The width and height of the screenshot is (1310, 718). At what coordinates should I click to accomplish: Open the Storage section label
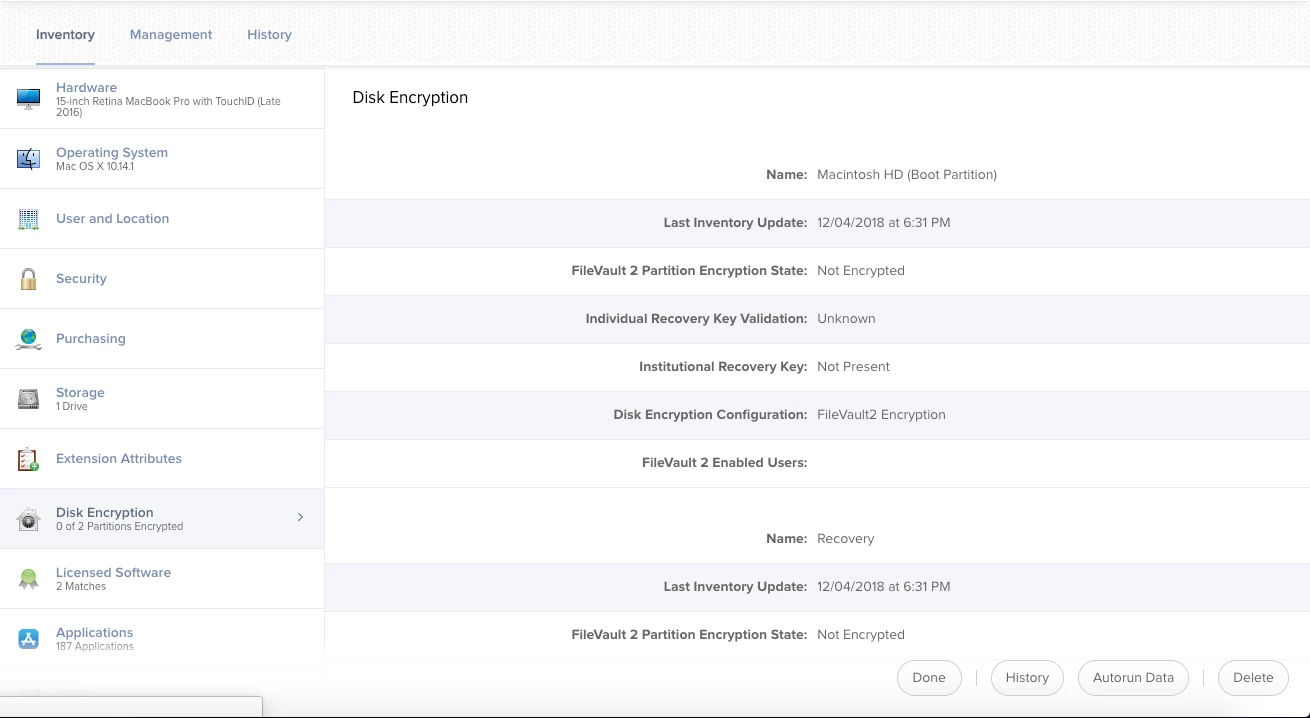click(x=80, y=392)
